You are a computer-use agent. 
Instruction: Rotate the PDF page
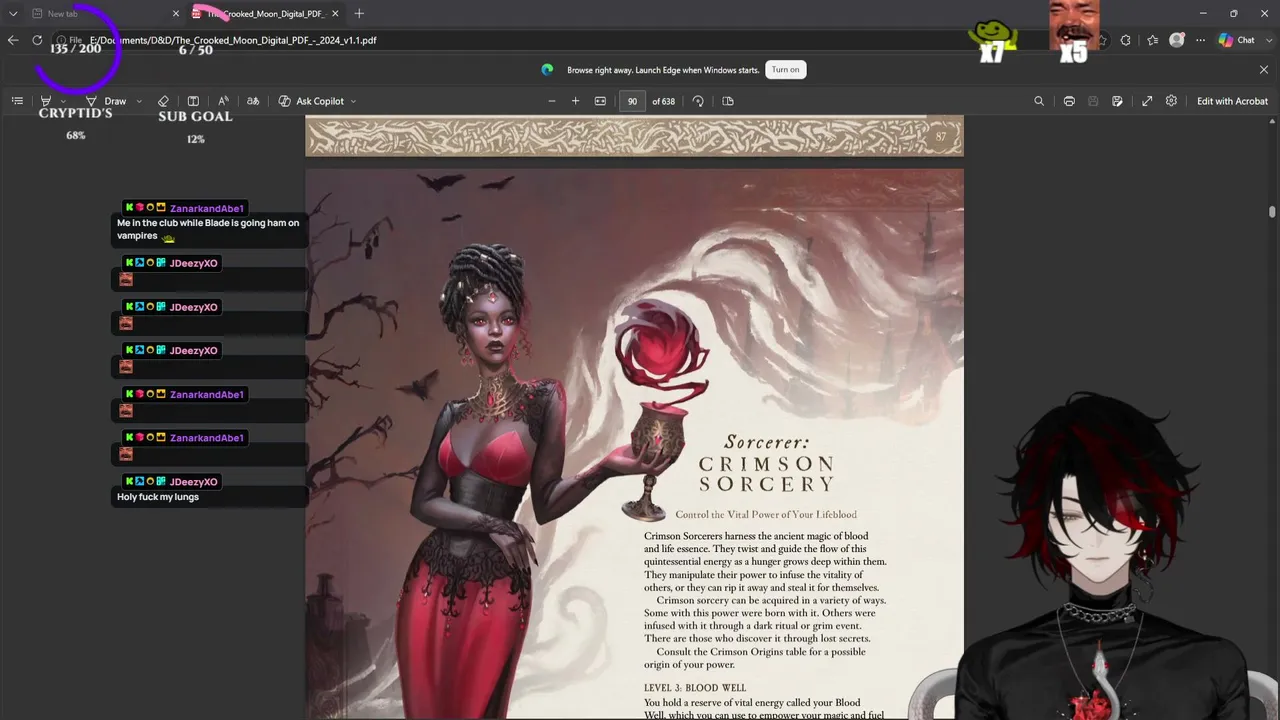698,101
